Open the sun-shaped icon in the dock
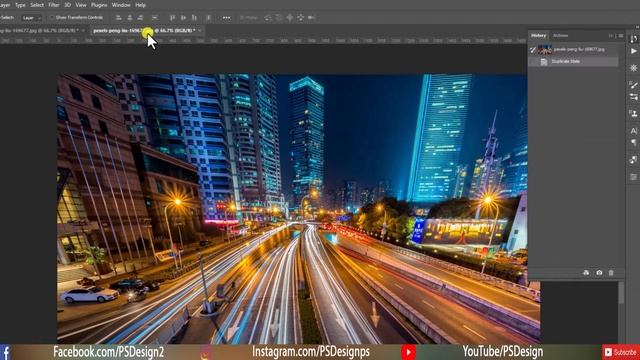The height and width of the screenshot is (360, 640). coord(633,68)
